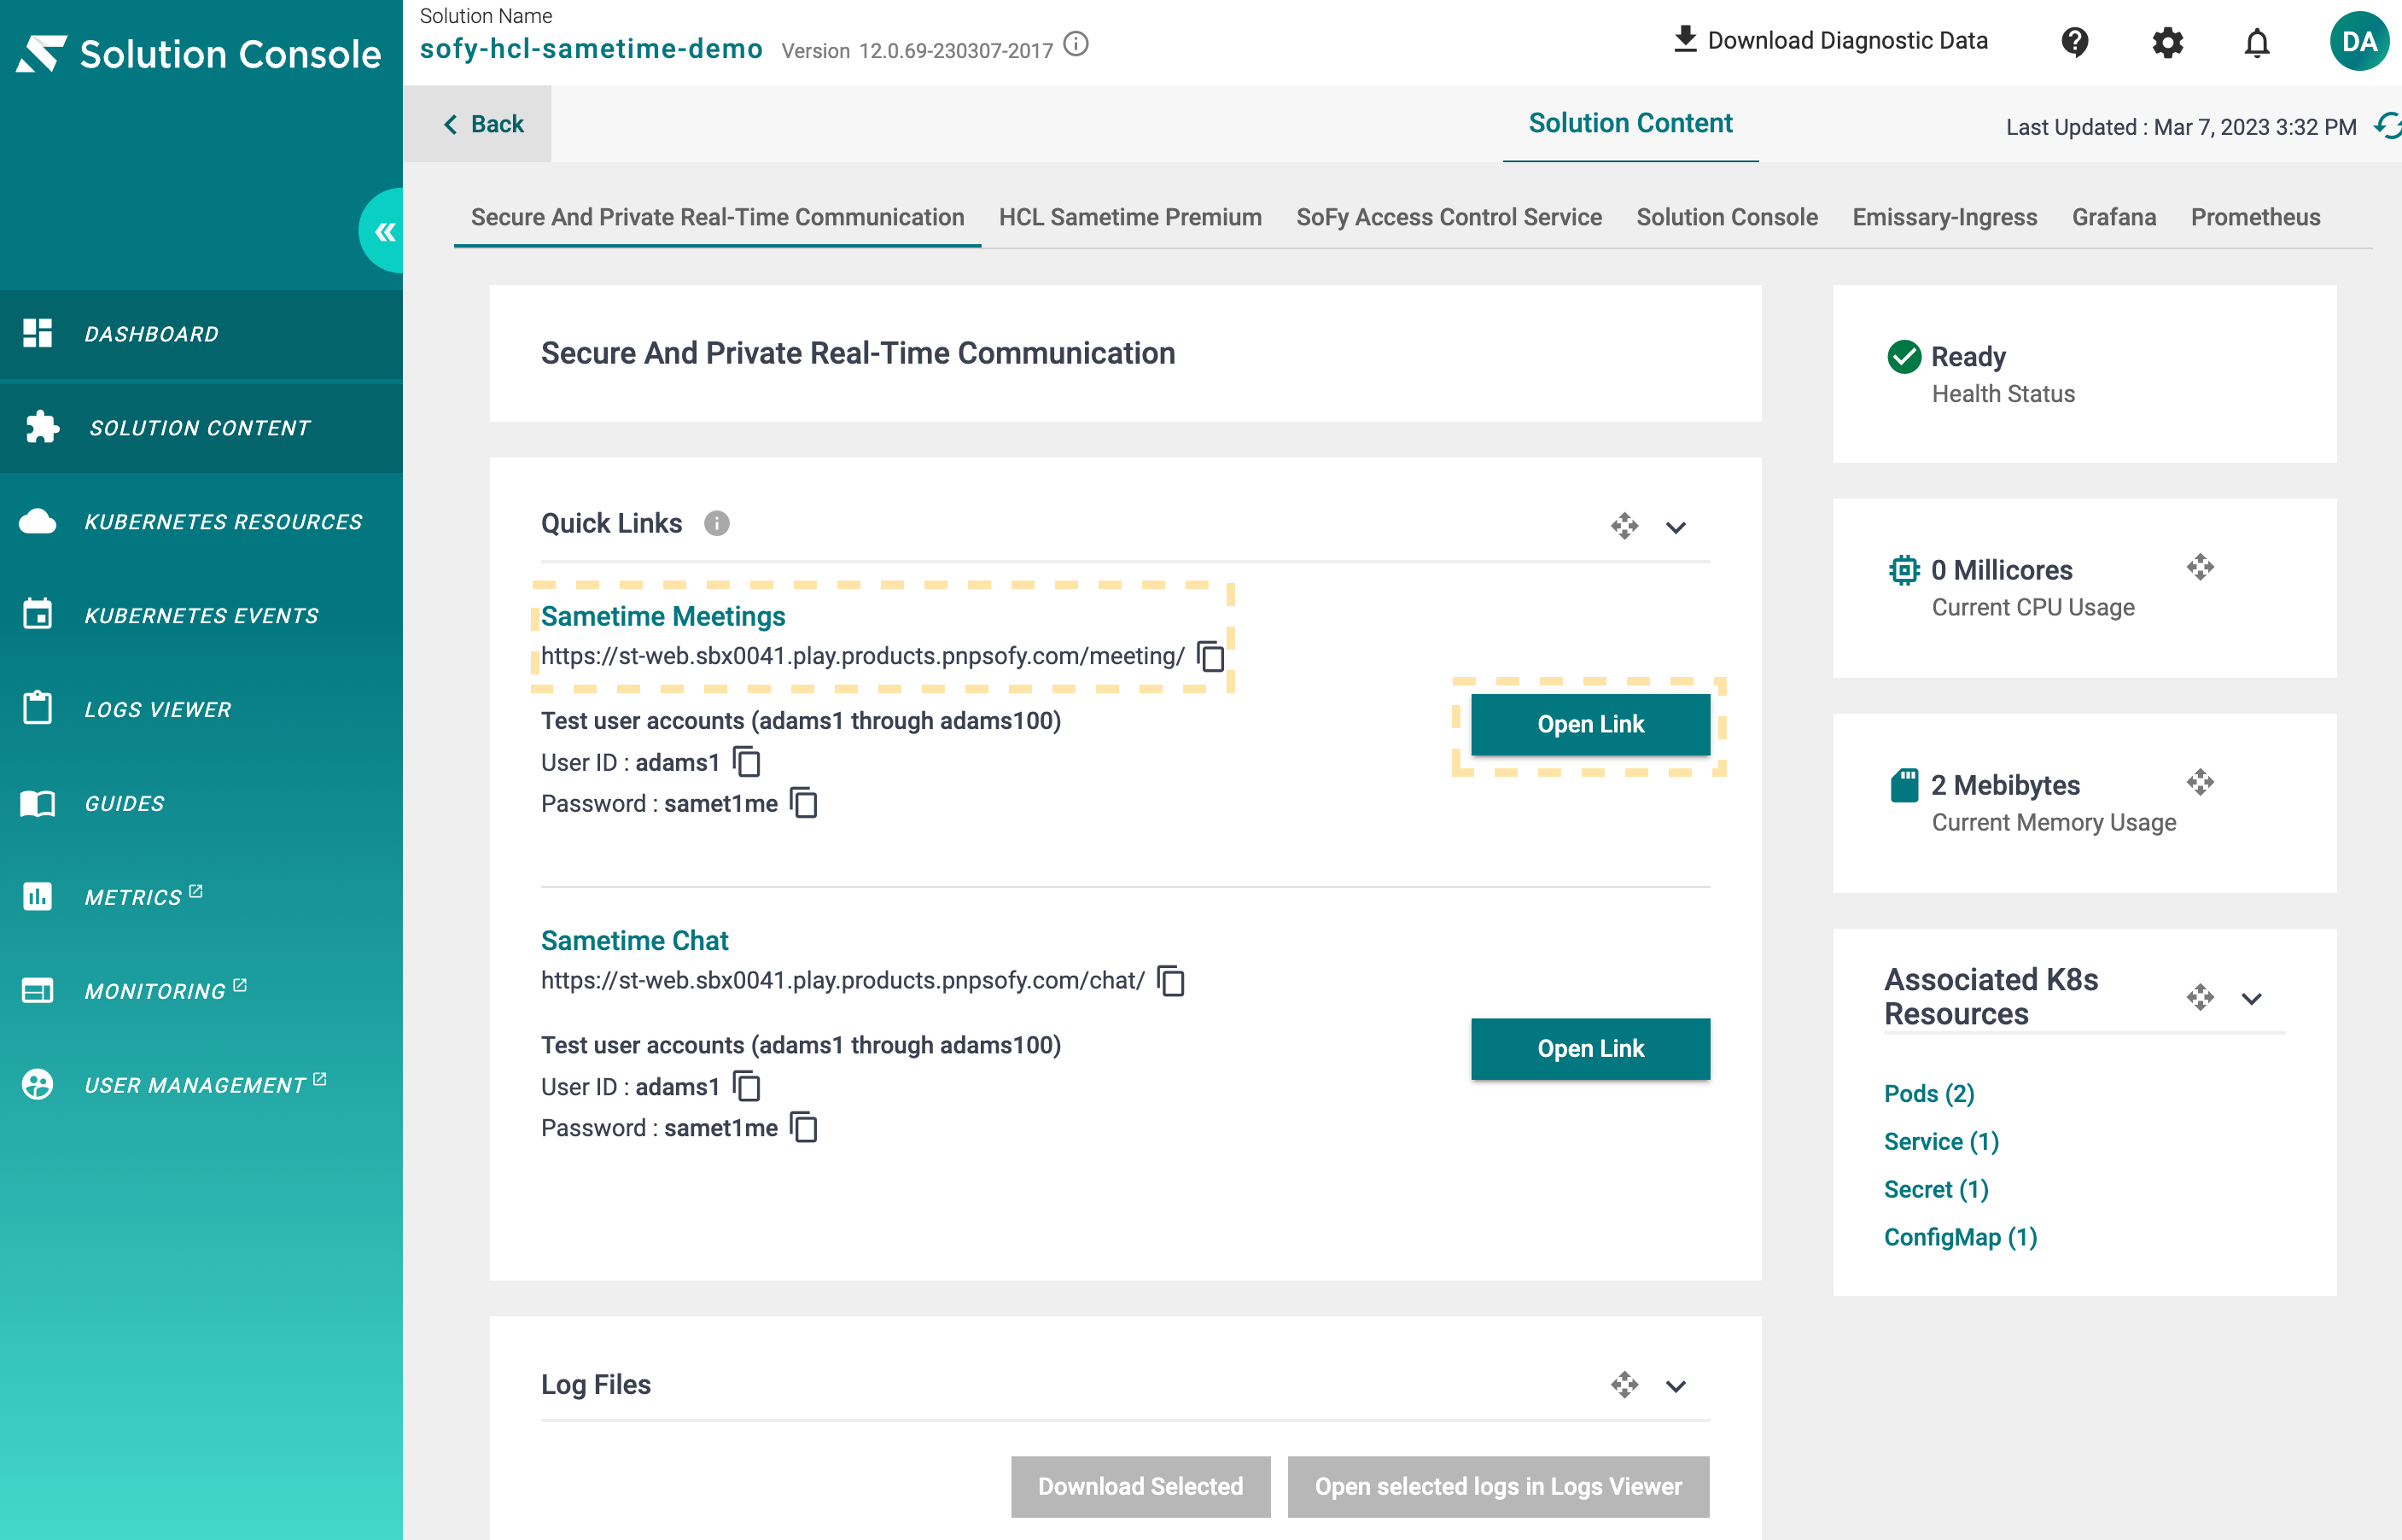This screenshot has height=1540, width=2402.
Task: Click Open selected logs in Logs Viewer
Action: coord(1498,1486)
